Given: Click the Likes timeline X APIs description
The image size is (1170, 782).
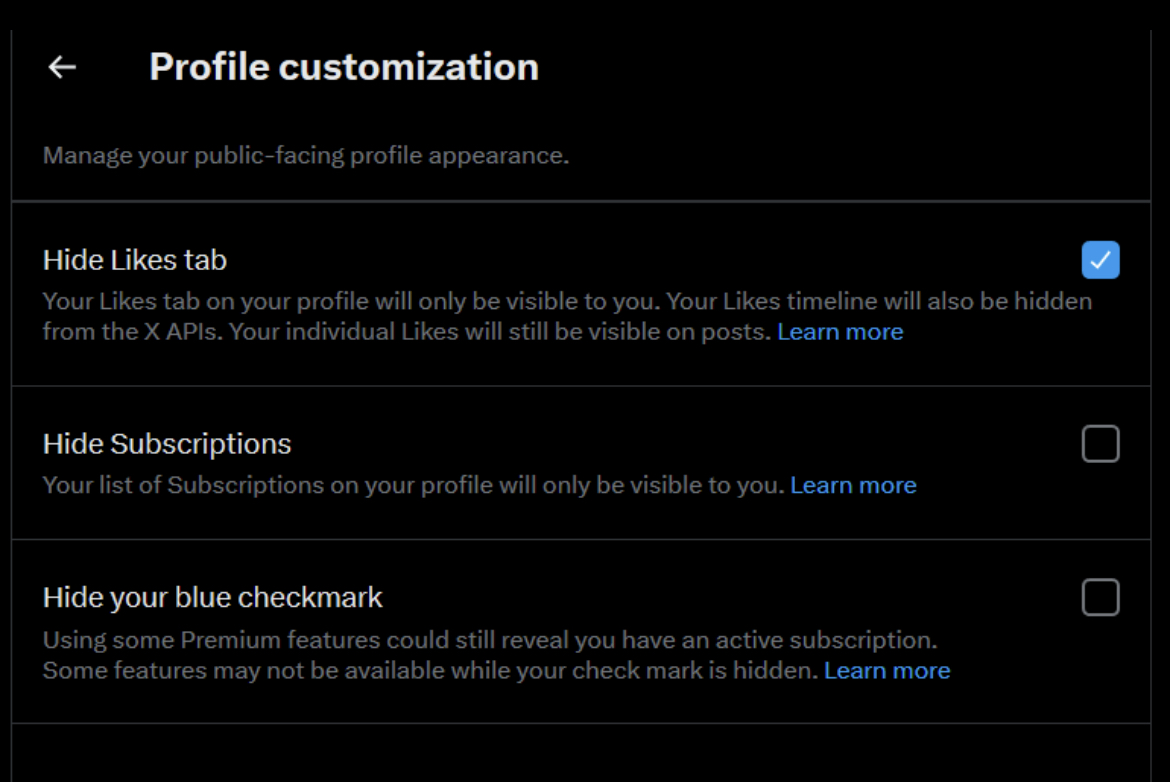Looking at the screenshot, I should [x=880, y=301].
